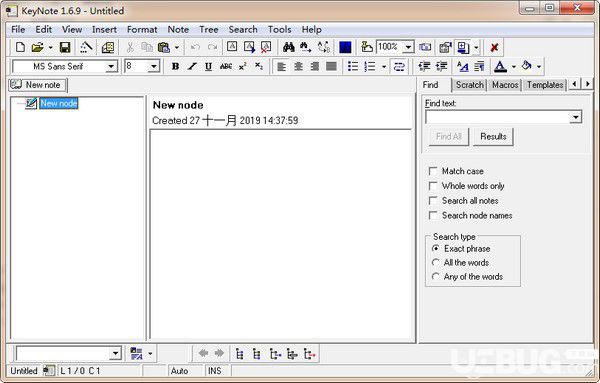Toggle word wrap icon
The image size is (600, 383).
pos(399,67)
